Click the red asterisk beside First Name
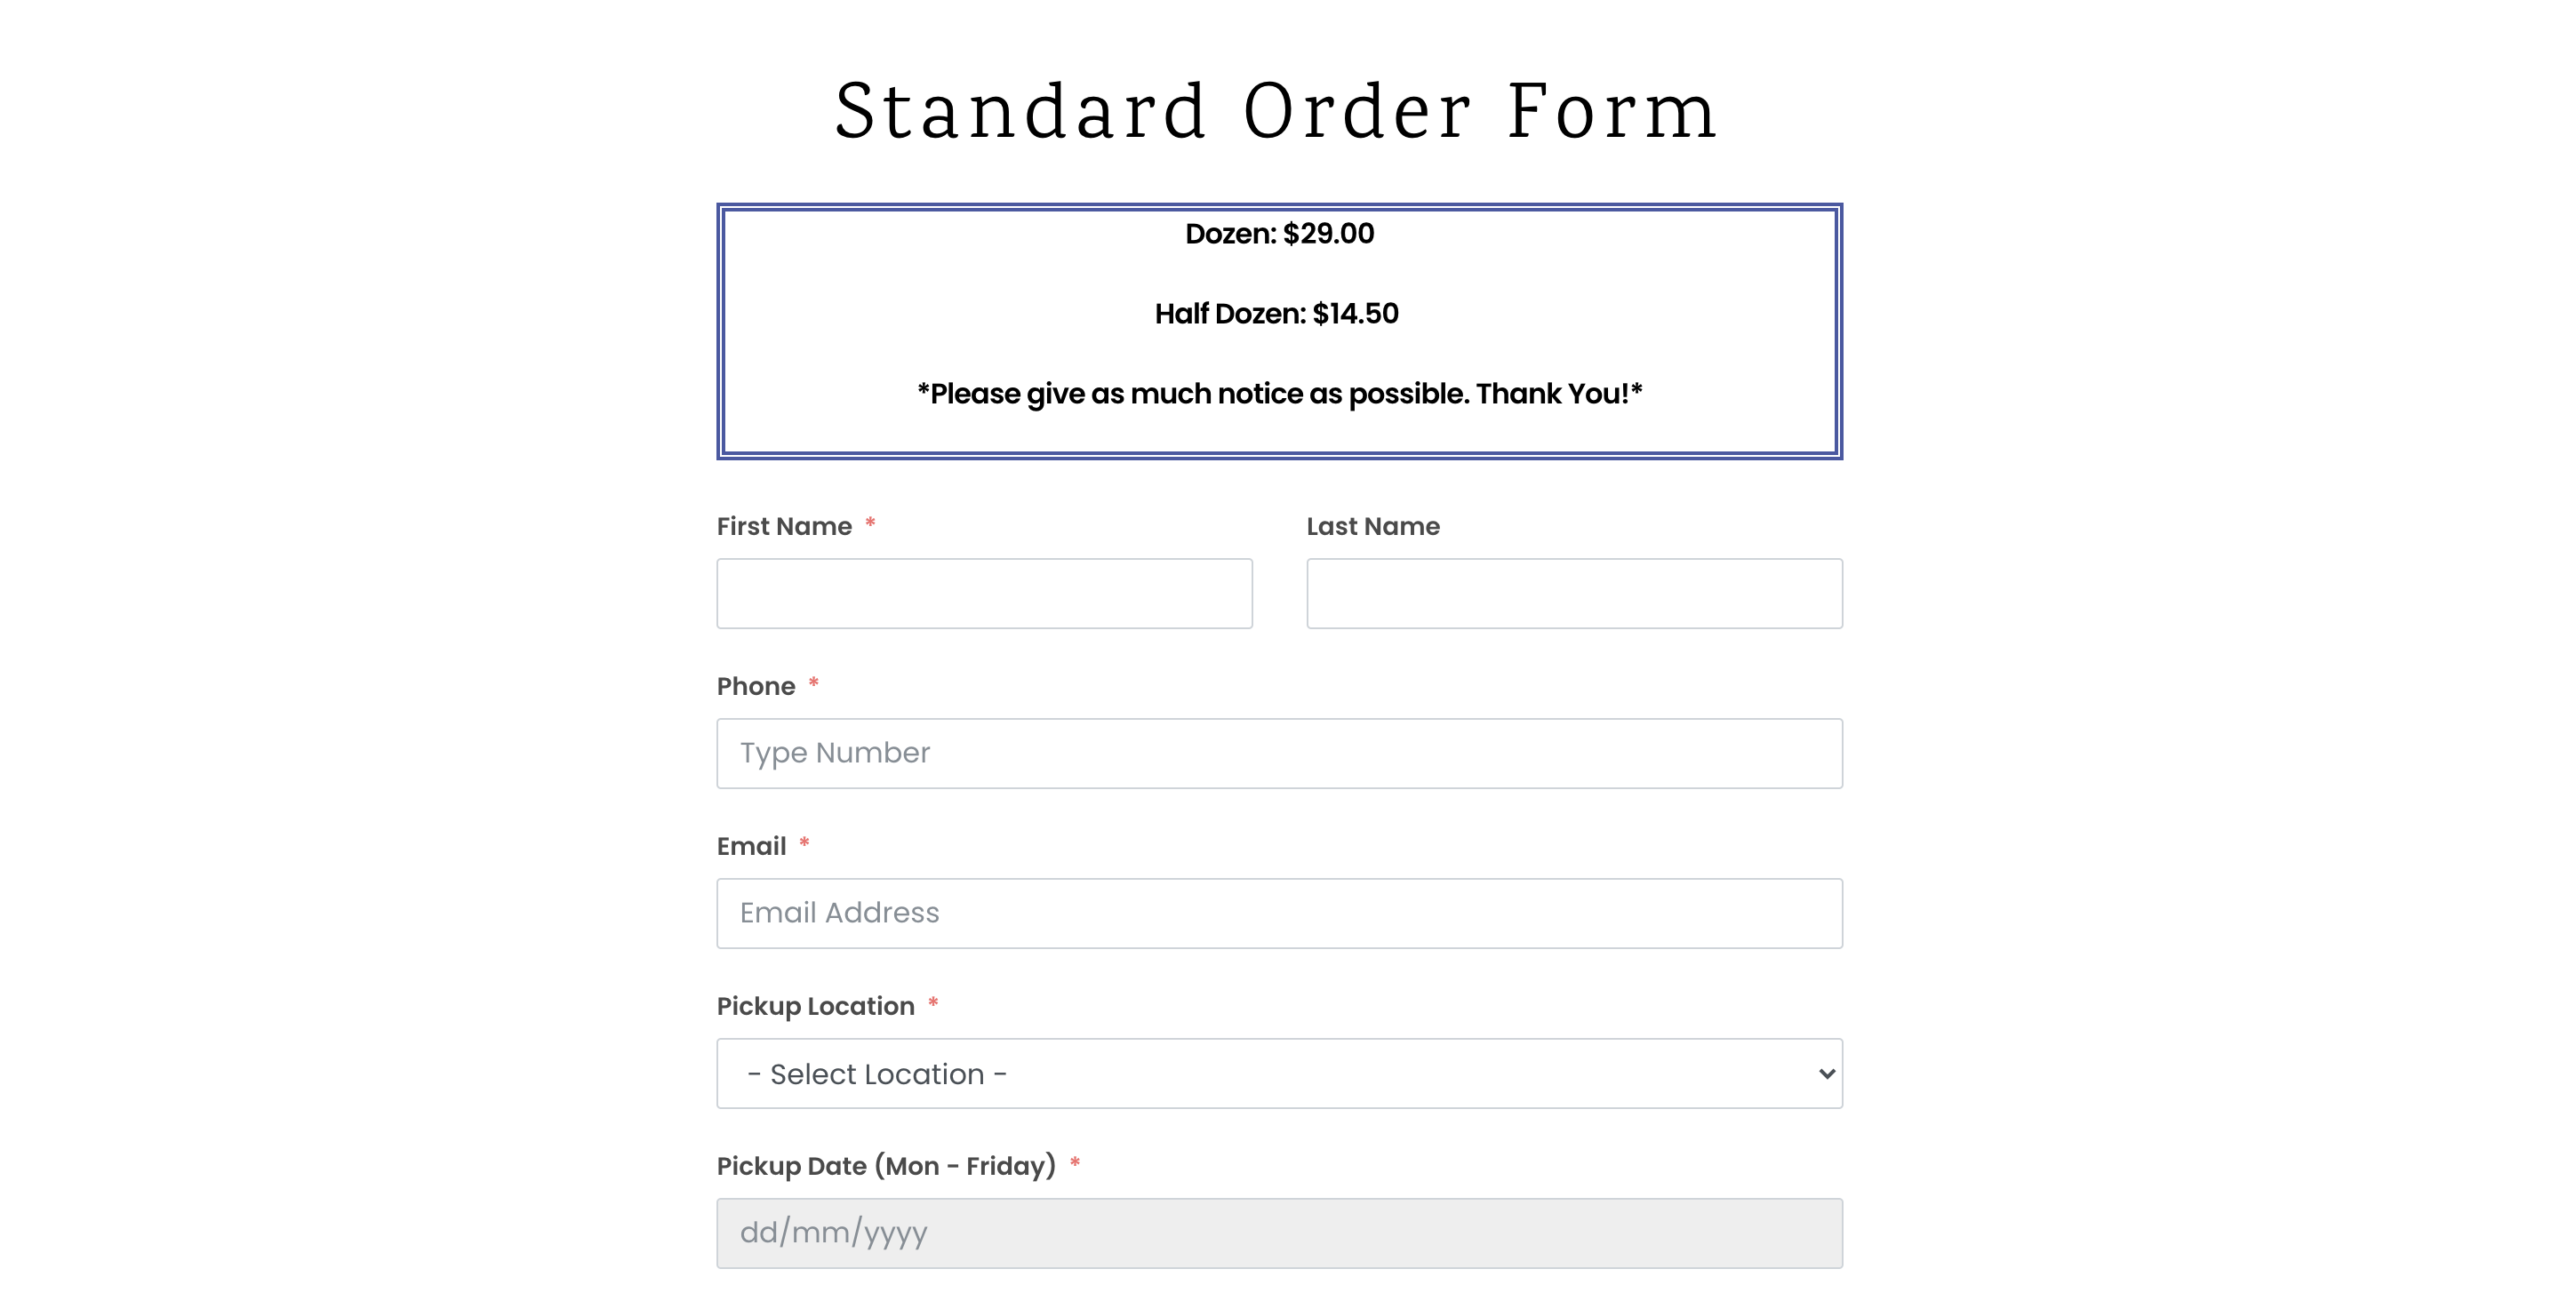This screenshot has height=1301, width=2560. pyautogui.click(x=870, y=523)
